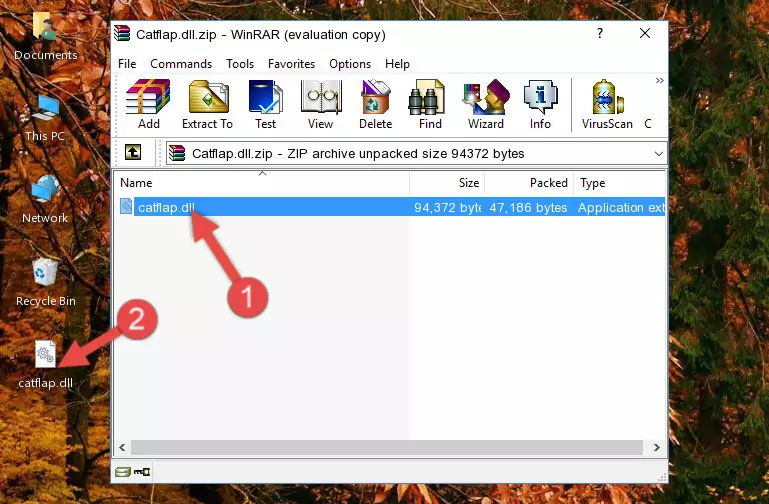Click the 94,372 bytes size cell
This screenshot has width=769, height=504.
(447, 207)
